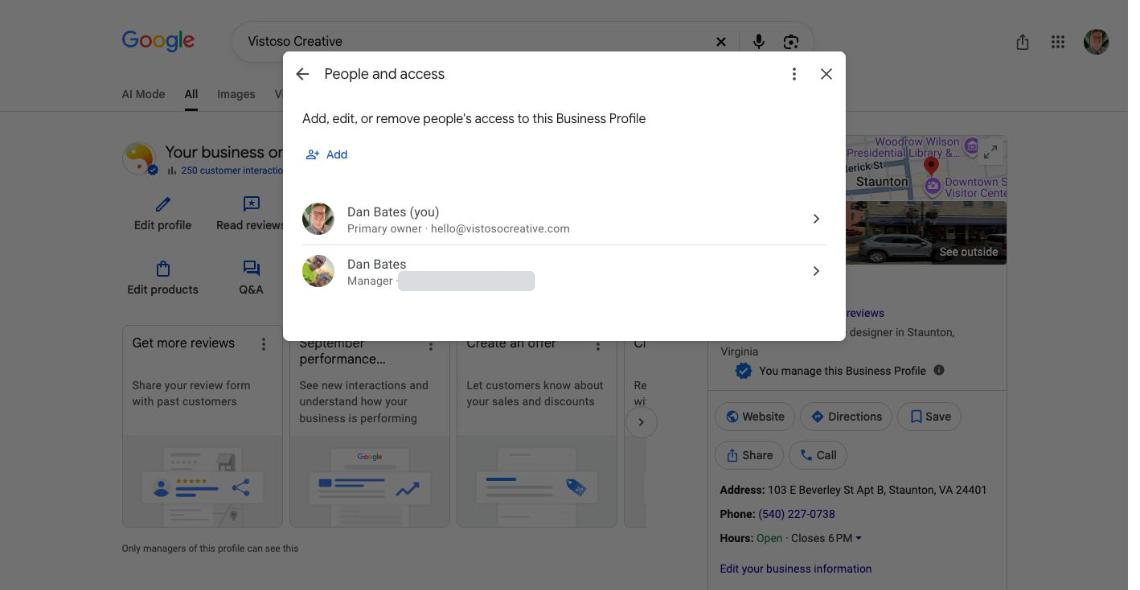Start voice search with the microphone icon

(x=758, y=42)
